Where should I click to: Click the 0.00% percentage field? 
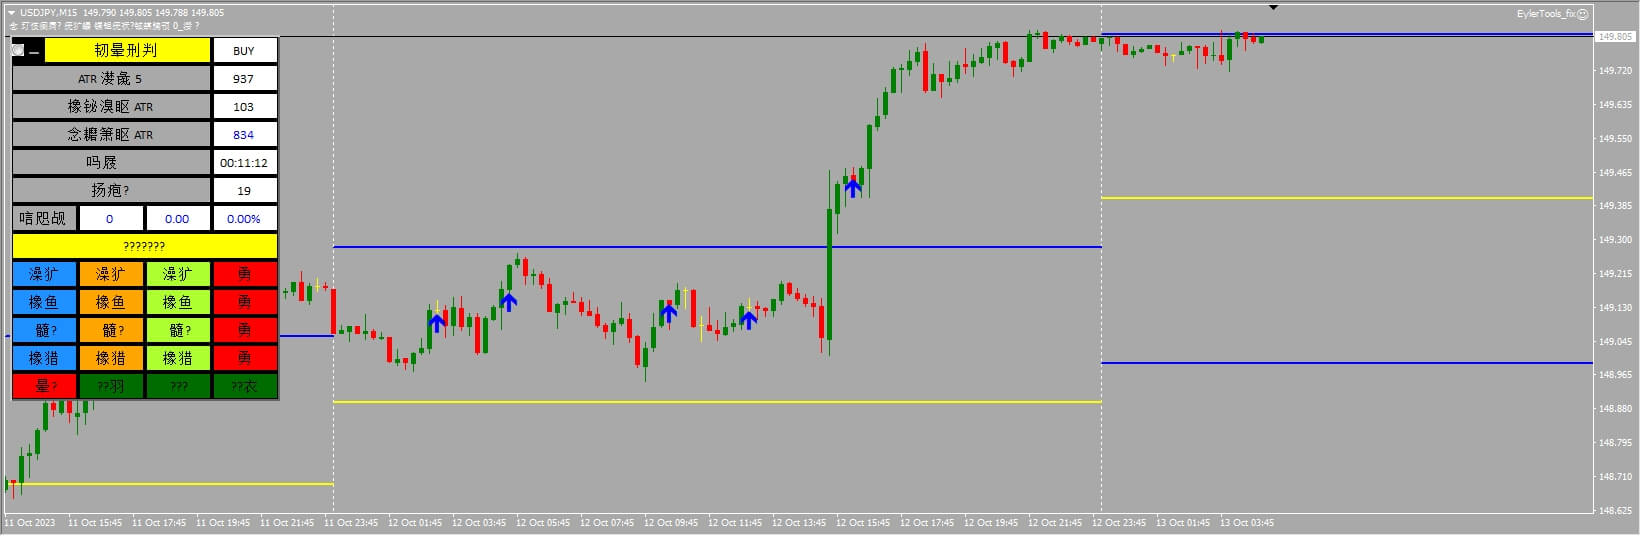244,219
